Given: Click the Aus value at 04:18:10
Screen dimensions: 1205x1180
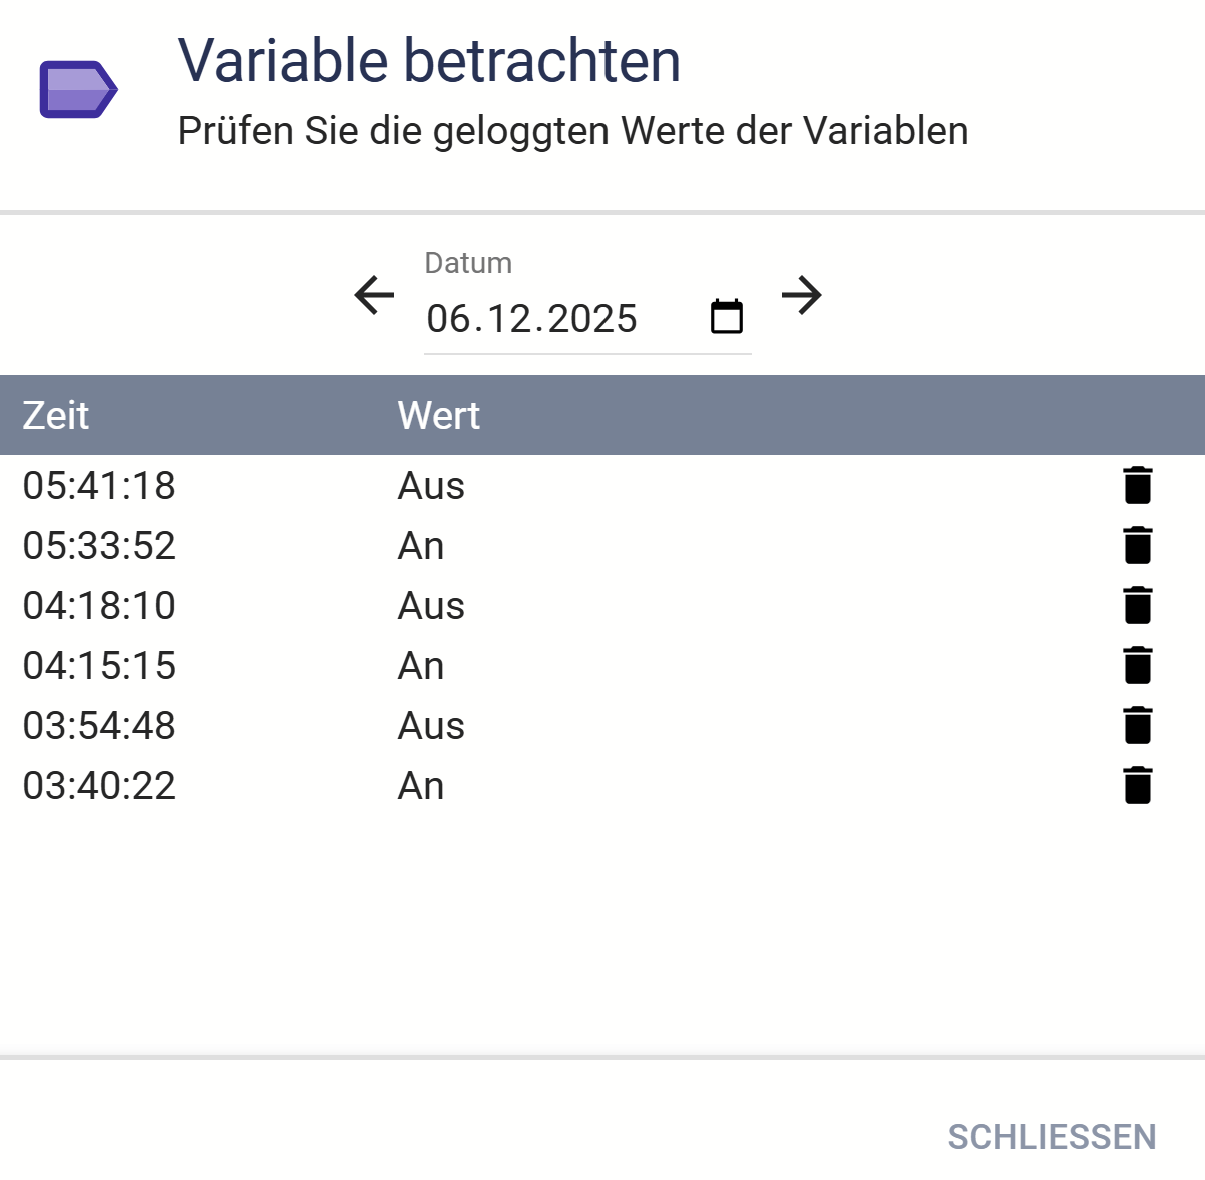Looking at the screenshot, I should [431, 606].
